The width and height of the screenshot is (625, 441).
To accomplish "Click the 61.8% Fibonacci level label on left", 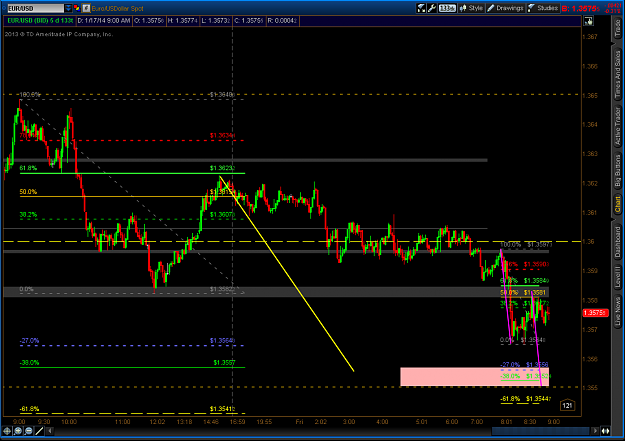I will [x=28, y=168].
